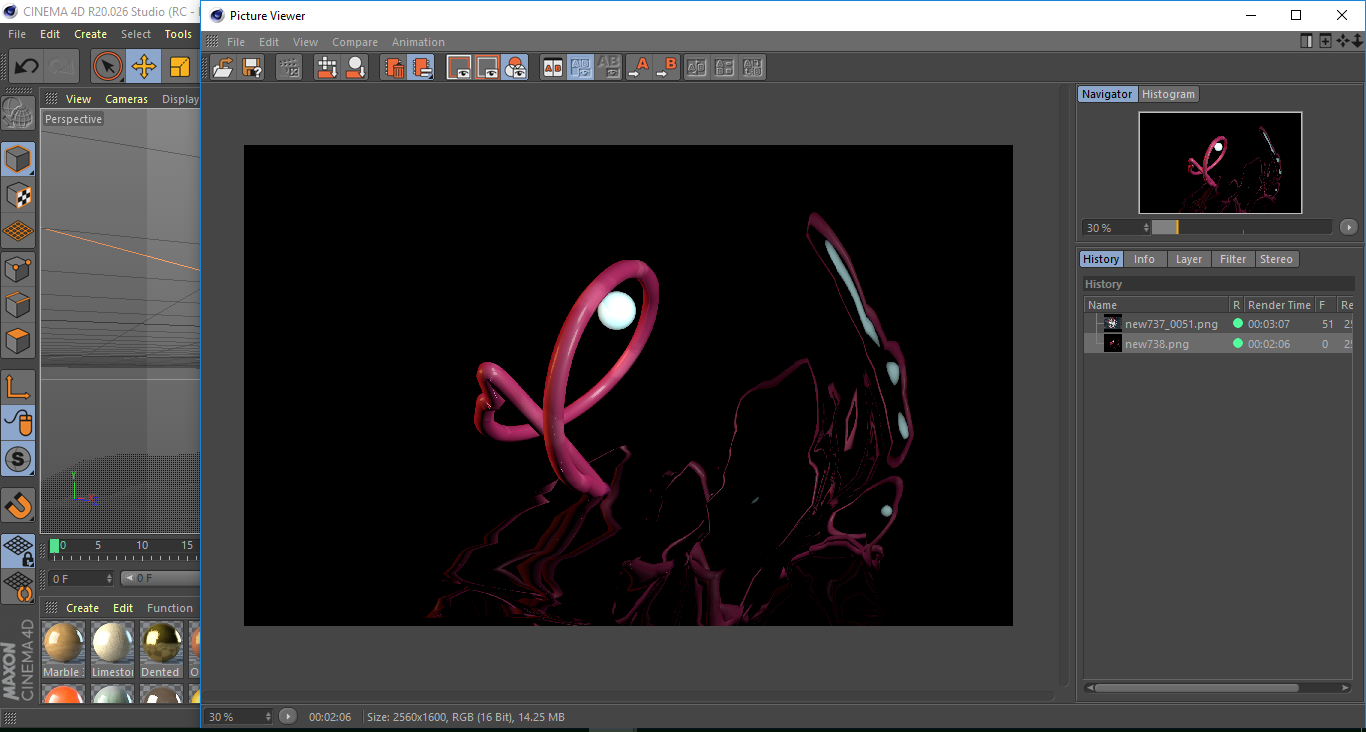Click the Stop Rendering toolbar icon

pyautogui.click(x=290, y=67)
